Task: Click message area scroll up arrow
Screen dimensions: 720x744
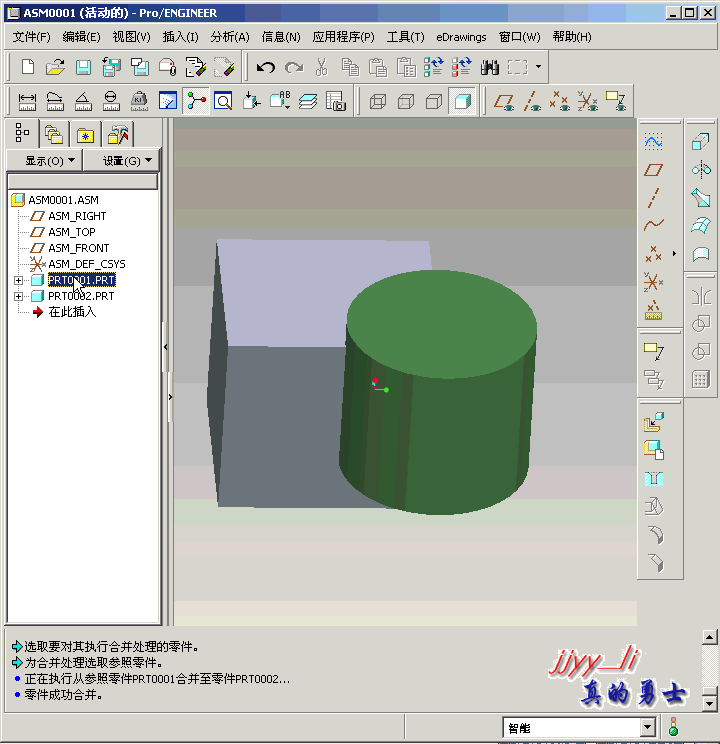Action: 709,637
